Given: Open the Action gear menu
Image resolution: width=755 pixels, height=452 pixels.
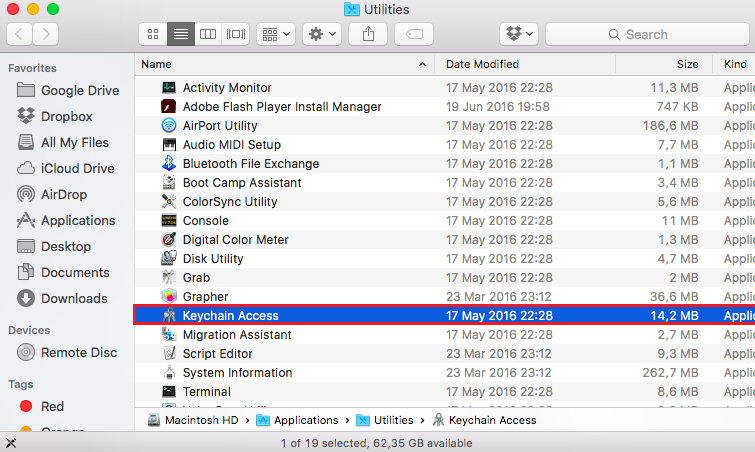Looking at the screenshot, I should [322, 34].
